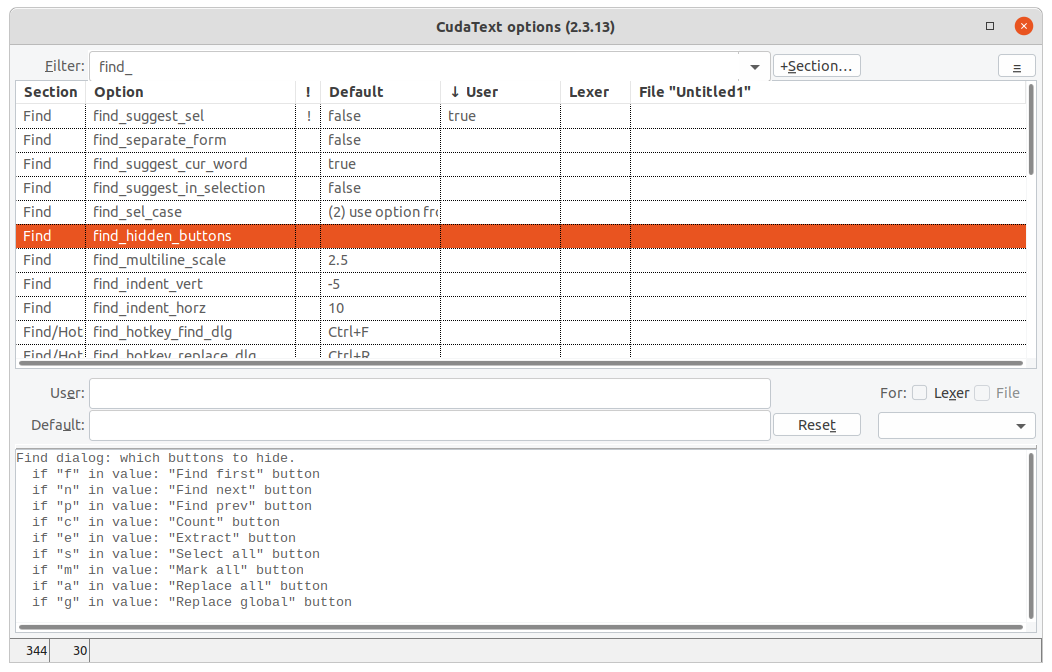The width and height of the screenshot is (1052, 672).
Task: Select the highlighted find_hidden_buttons row
Action: tap(521, 236)
